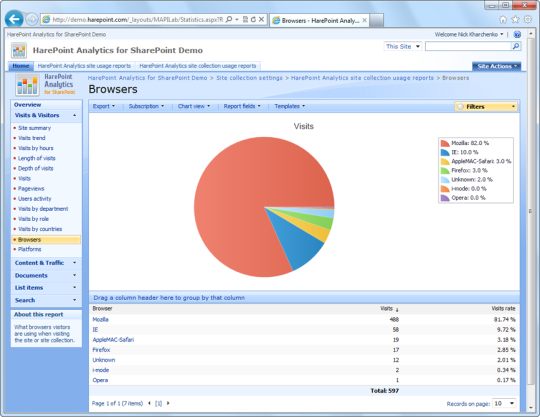Screen dimensions: 540x417
Task: Click the AppleMAC-Safari row link
Action: tap(113, 340)
